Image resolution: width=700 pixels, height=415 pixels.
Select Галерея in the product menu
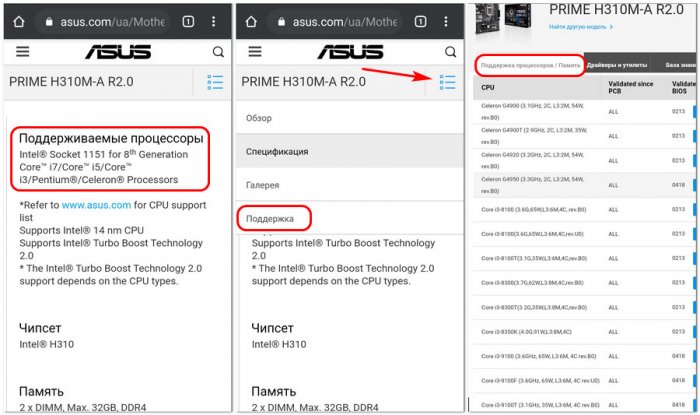(350, 185)
